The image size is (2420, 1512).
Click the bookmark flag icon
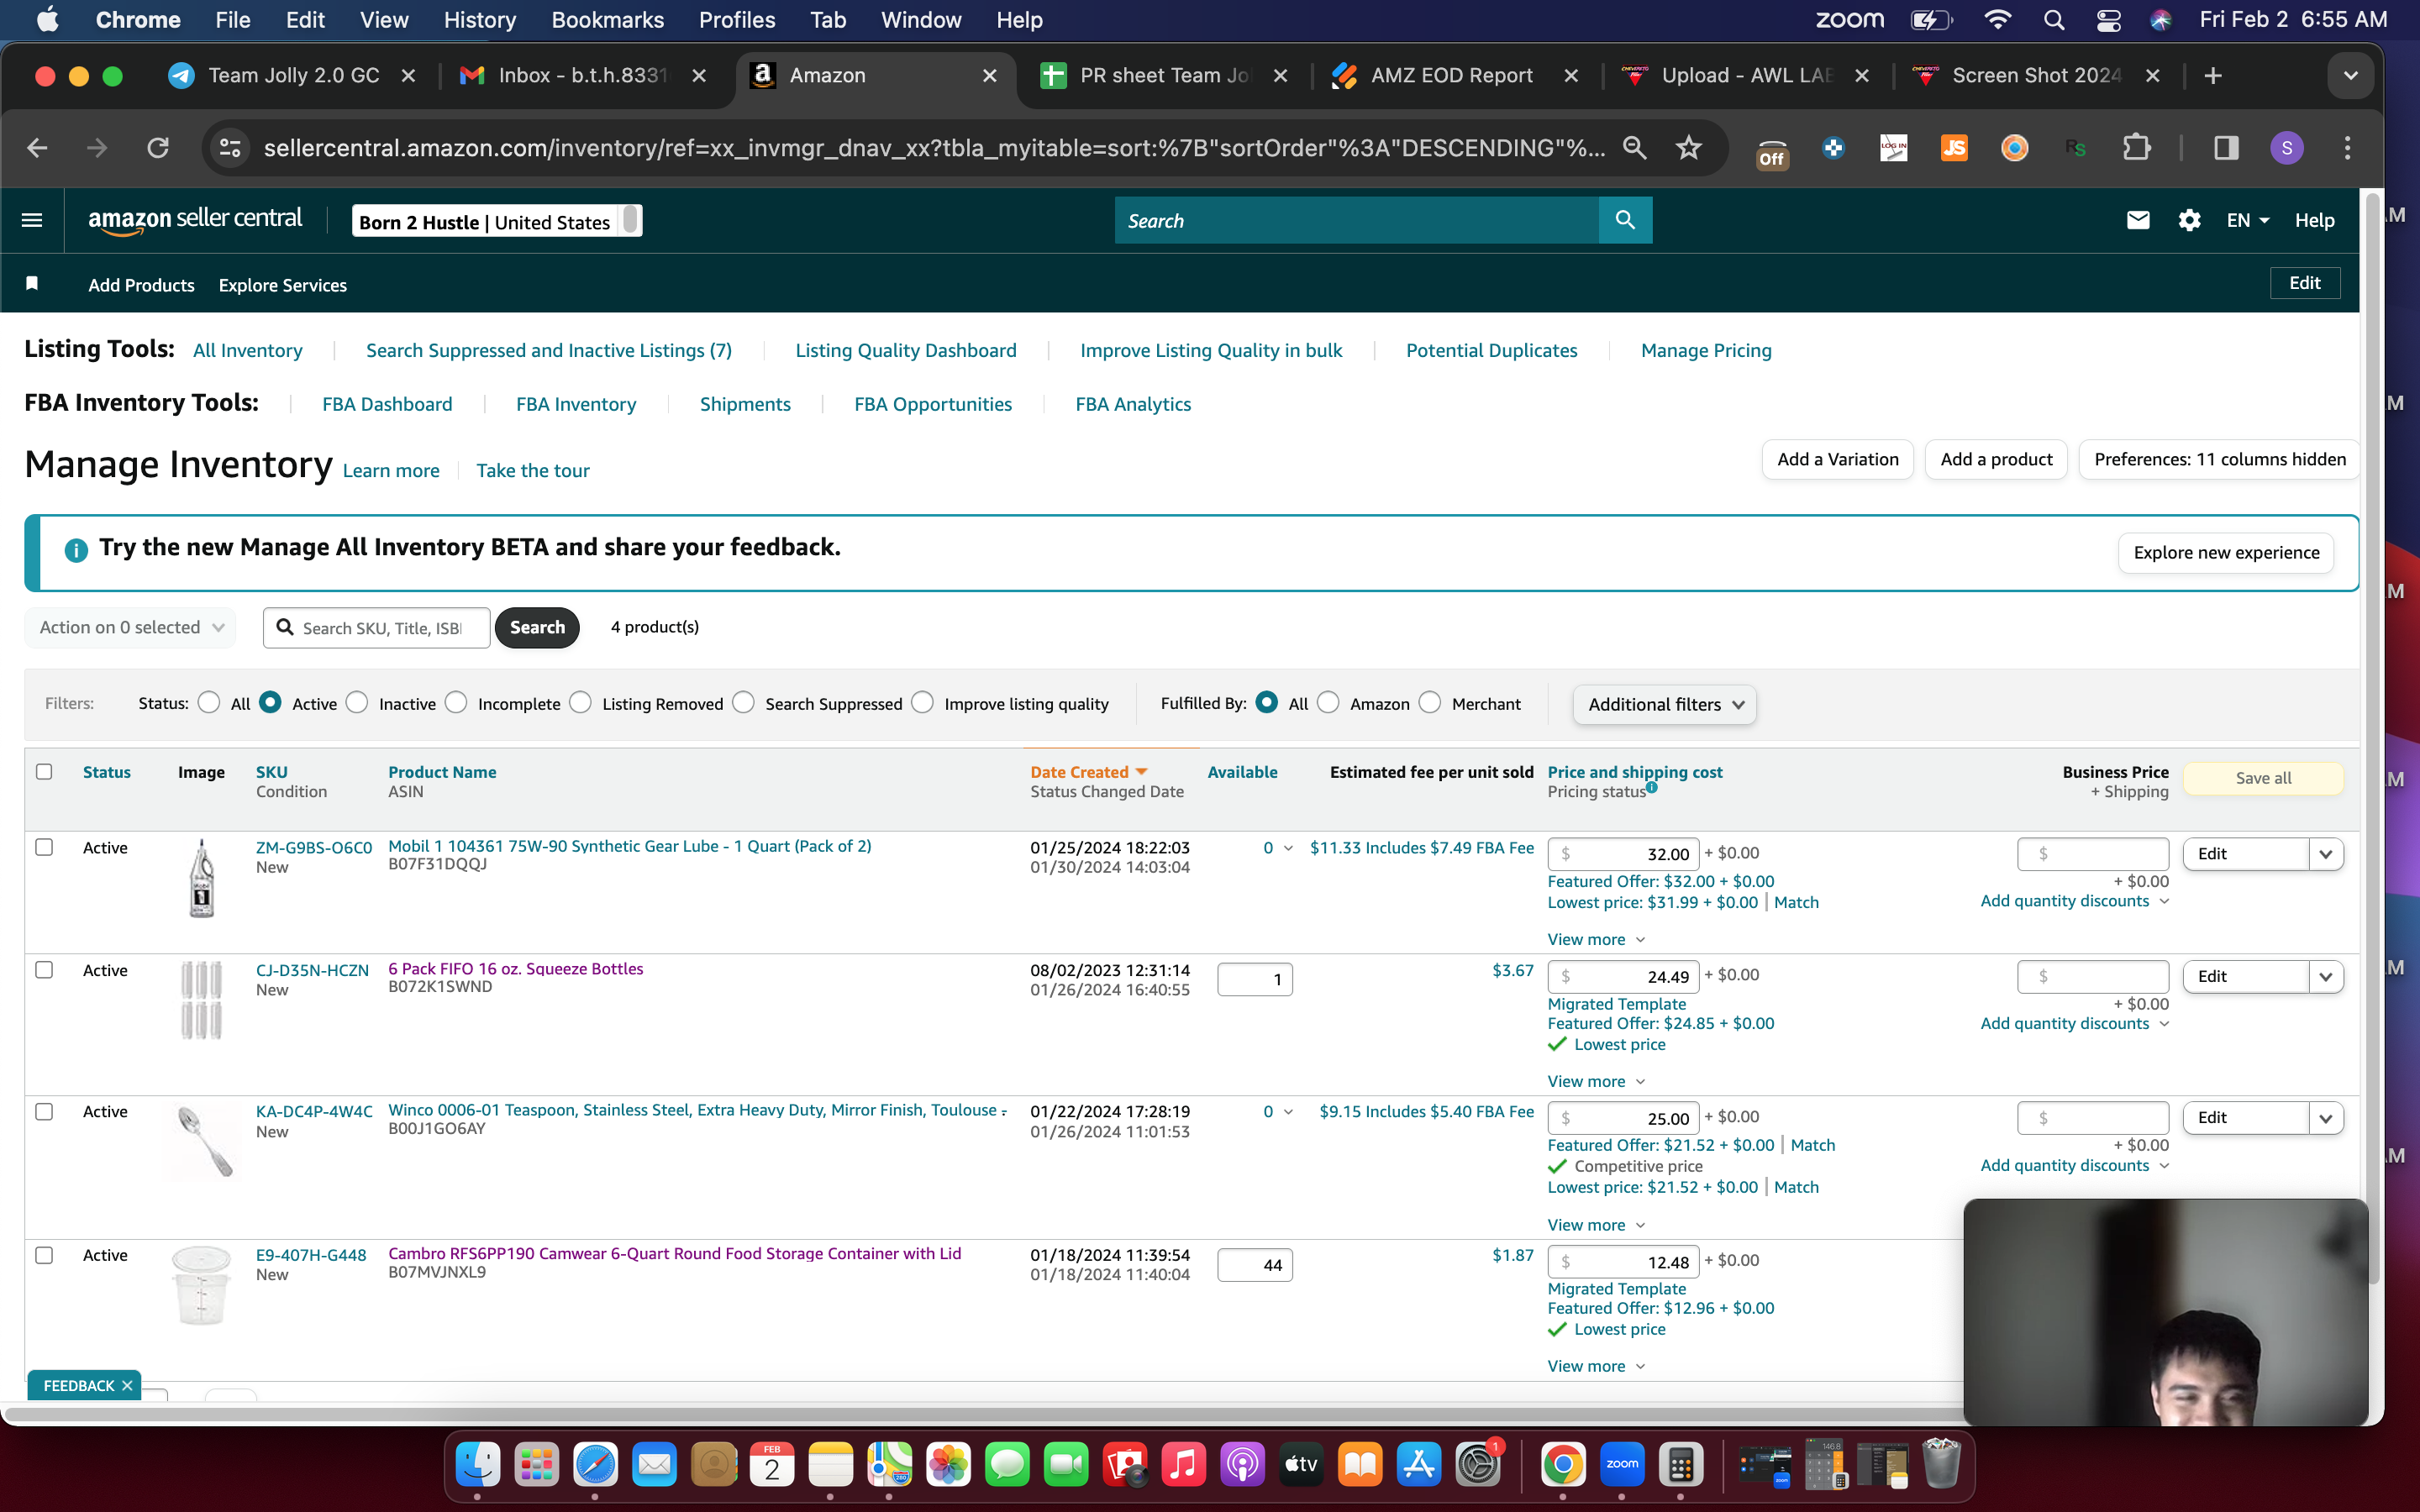pyautogui.click(x=32, y=284)
